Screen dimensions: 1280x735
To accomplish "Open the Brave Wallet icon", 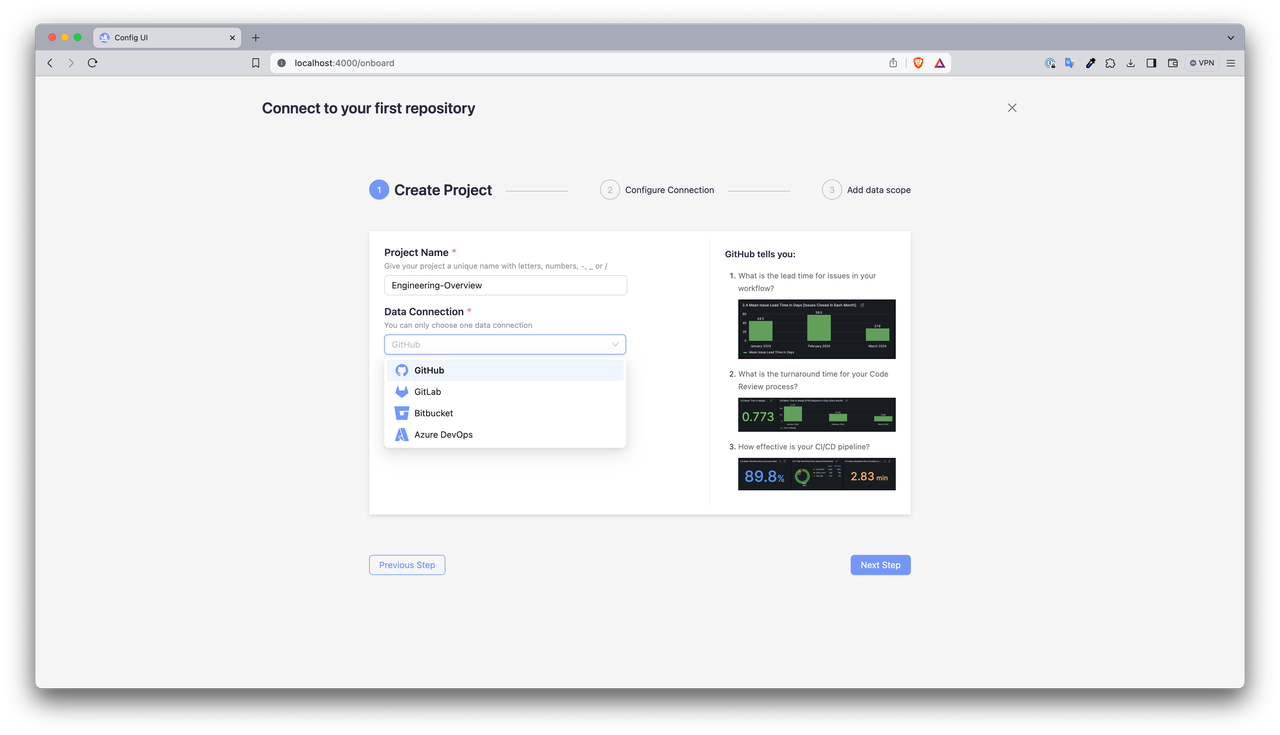I will [1172, 63].
